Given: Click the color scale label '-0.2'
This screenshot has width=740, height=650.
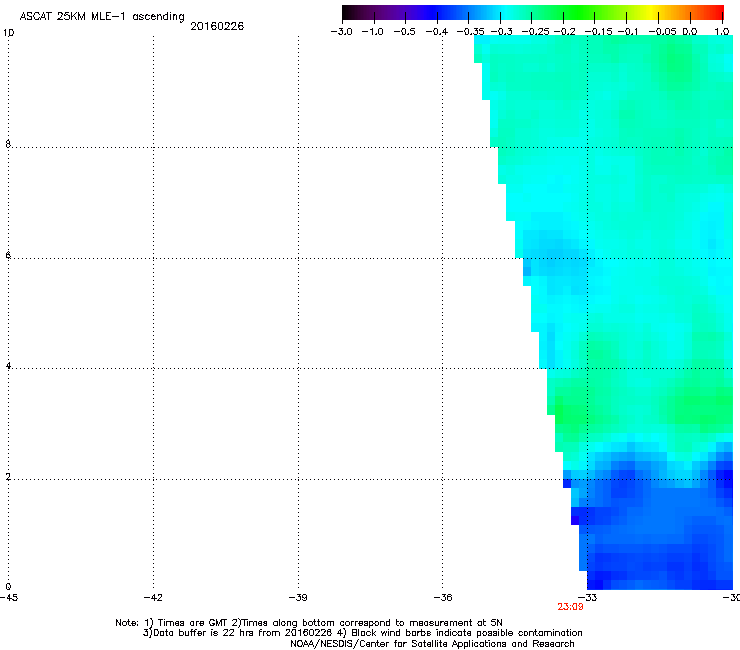Looking at the screenshot, I should pos(564,32).
